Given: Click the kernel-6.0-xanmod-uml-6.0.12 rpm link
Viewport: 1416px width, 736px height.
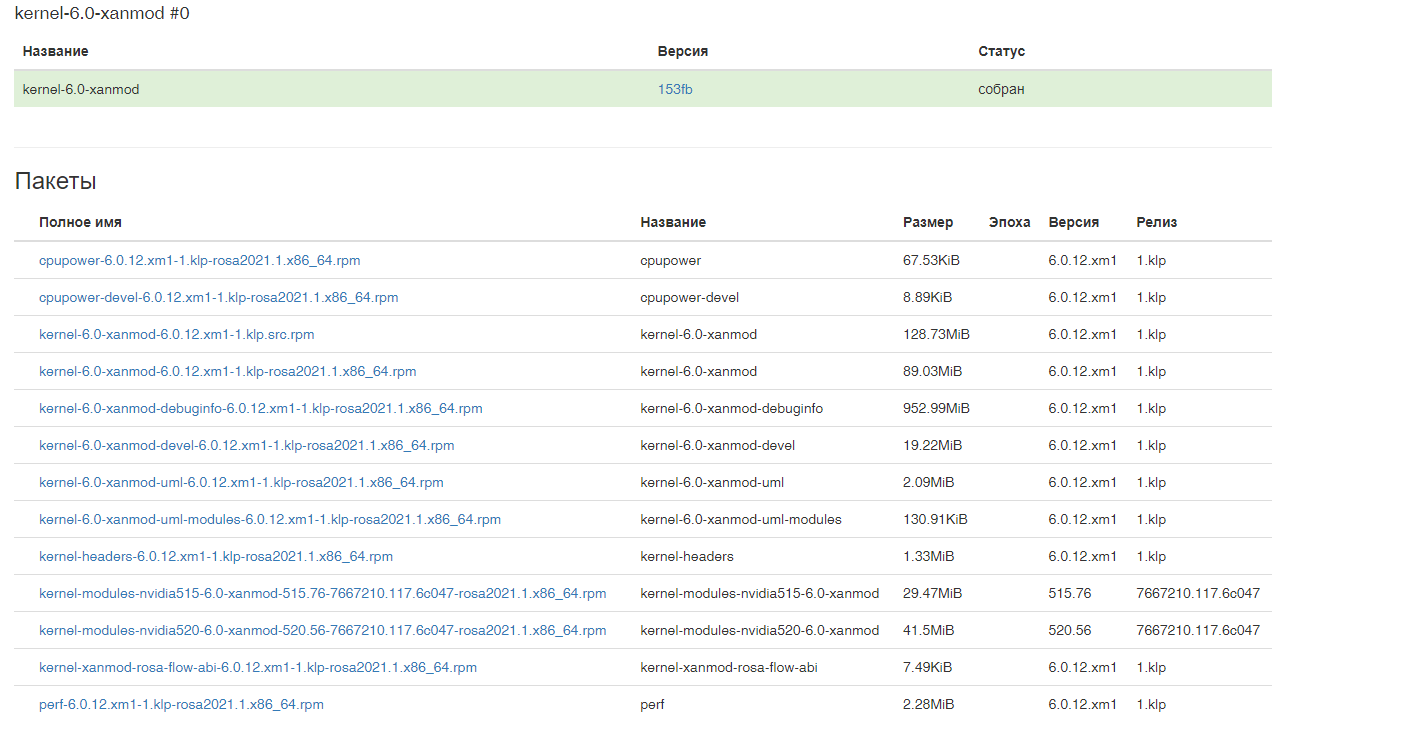Looking at the screenshot, I should tap(241, 482).
